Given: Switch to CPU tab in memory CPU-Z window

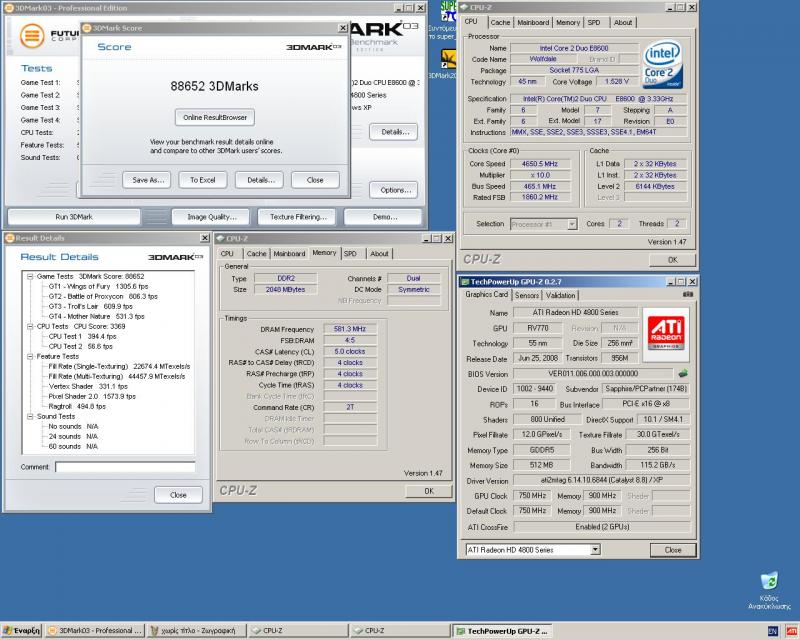Looking at the screenshot, I should (x=227, y=254).
